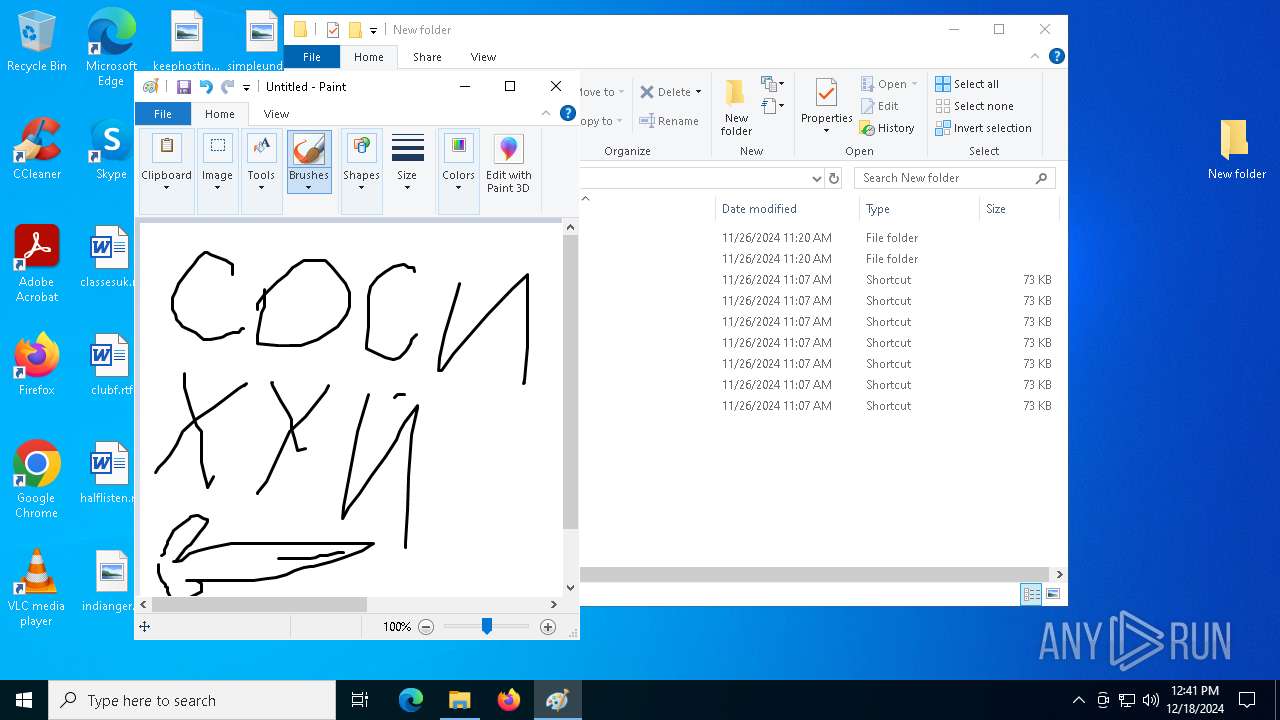Open the Firefox desktop icon
Viewport: 1280px width, 720px height.
37,364
